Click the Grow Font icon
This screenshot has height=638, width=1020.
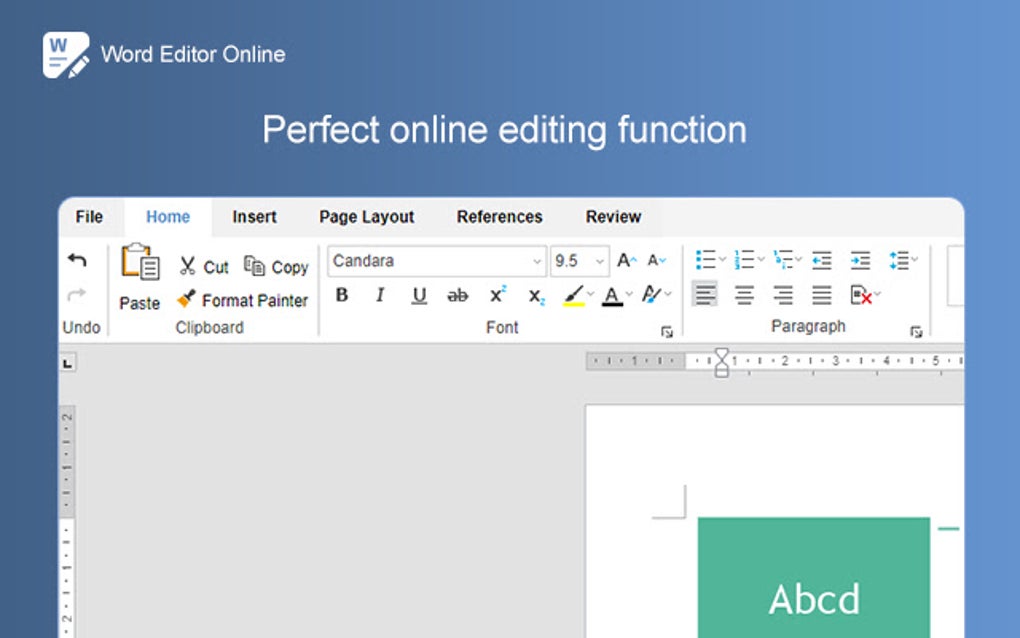coord(626,261)
